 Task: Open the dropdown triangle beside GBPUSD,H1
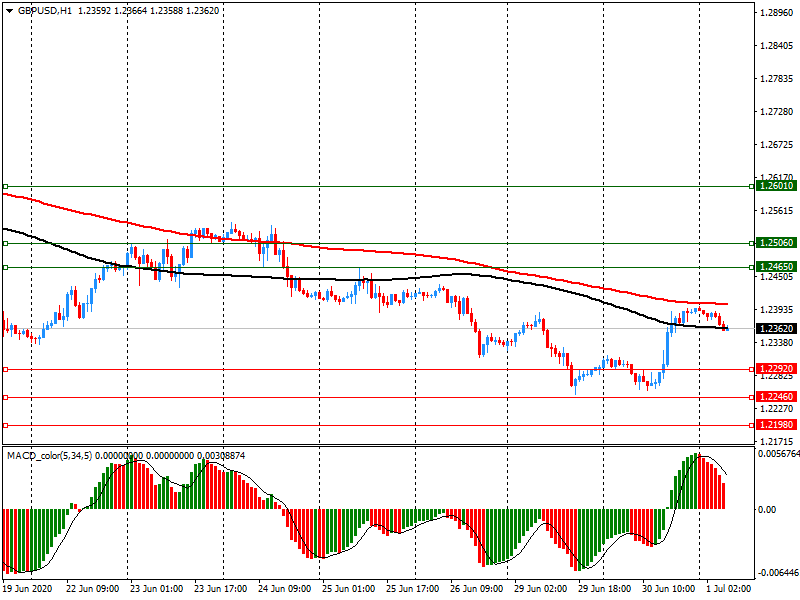click(9, 11)
